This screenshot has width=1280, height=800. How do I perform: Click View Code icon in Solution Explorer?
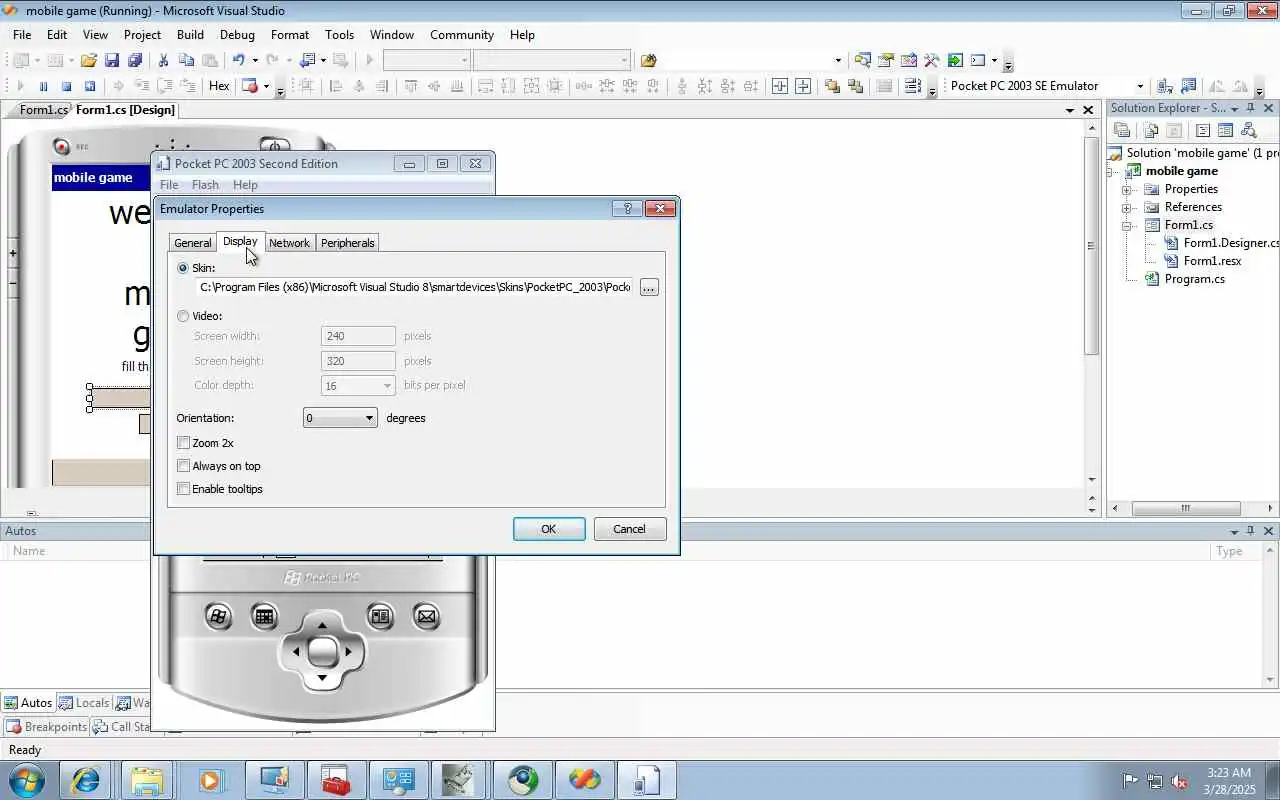coord(1202,130)
